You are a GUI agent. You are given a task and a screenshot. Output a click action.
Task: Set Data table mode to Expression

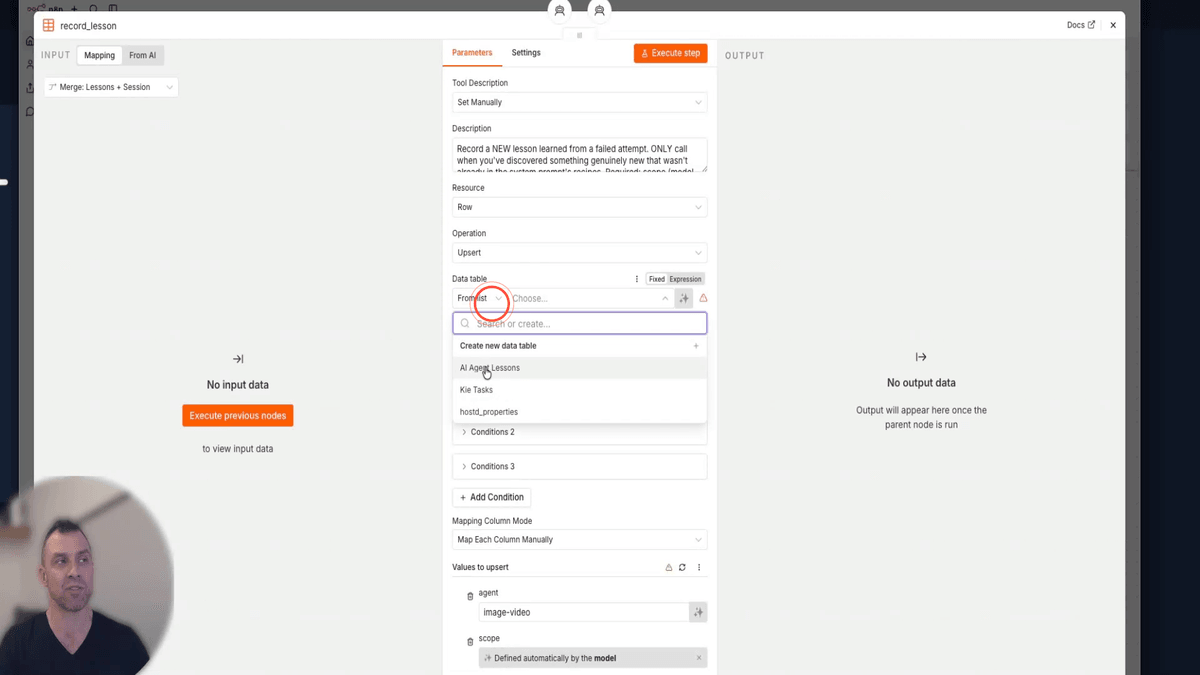(685, 279)
